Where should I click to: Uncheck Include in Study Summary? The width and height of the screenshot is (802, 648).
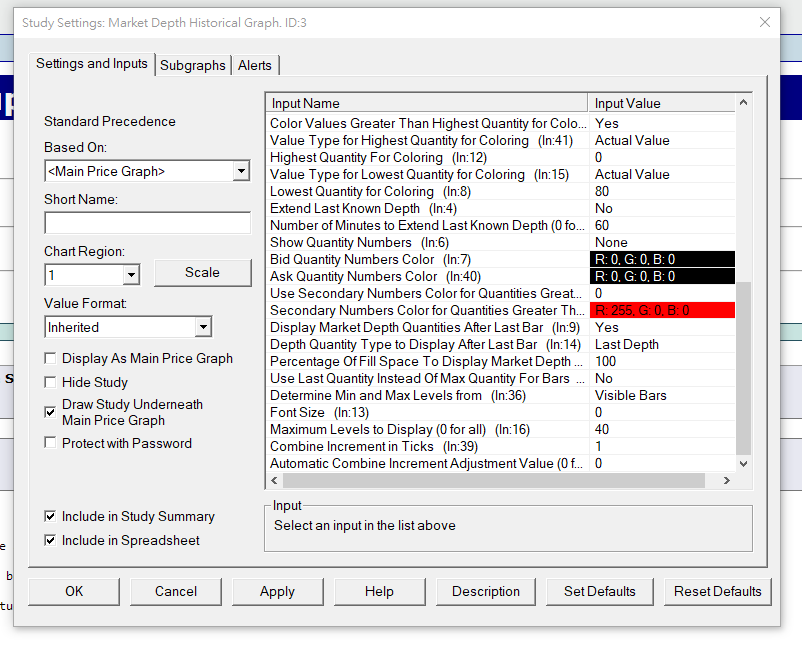point(50,517)
